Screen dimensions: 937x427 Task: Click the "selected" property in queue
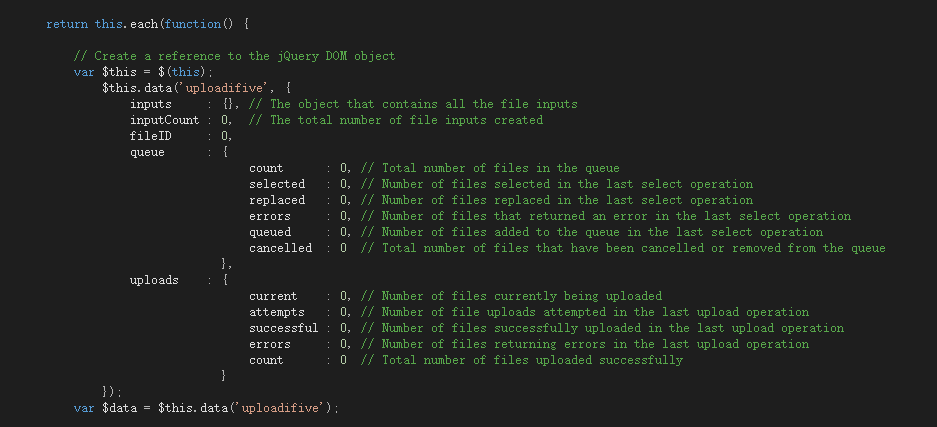tap(277, 184)
